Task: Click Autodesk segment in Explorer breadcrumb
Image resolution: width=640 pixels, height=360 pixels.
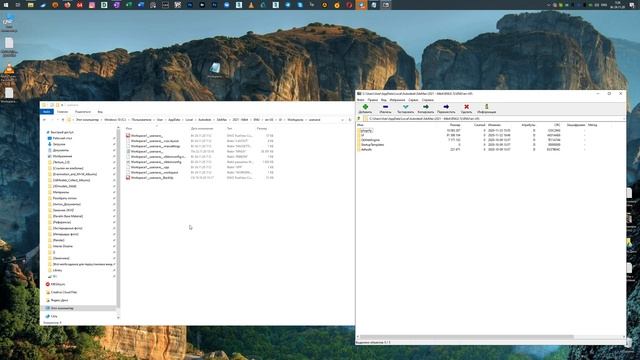Action: click(204, 120)
